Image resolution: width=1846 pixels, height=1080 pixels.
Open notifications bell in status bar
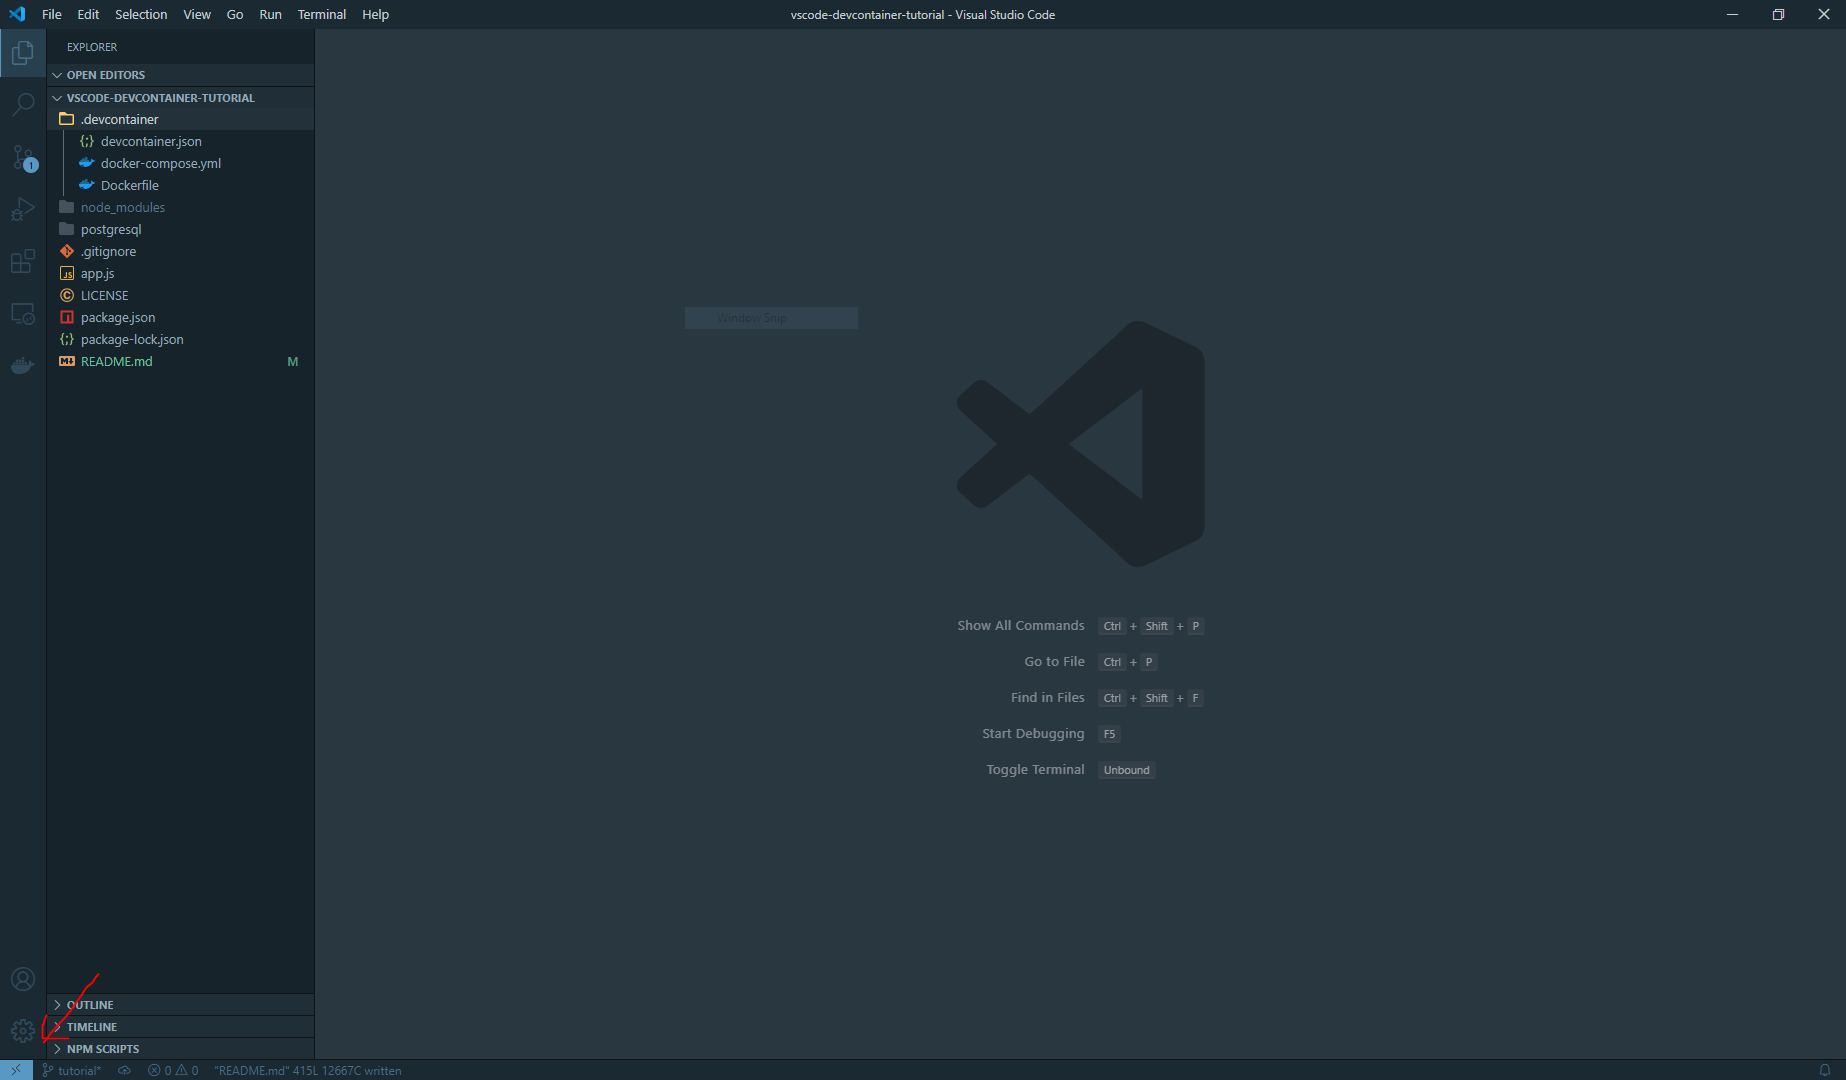pyautogui.click(x=1825, y=1070)
